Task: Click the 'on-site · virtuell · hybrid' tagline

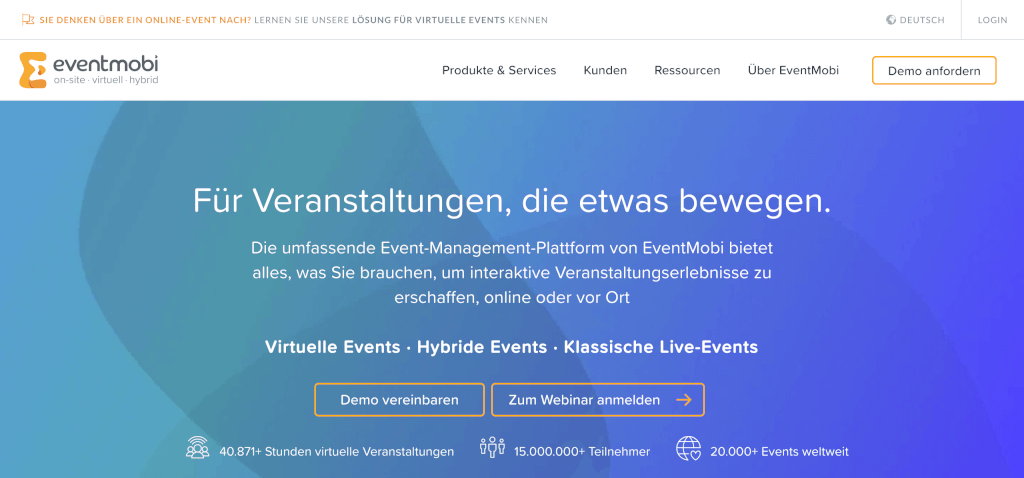Action: coord(106,80)
